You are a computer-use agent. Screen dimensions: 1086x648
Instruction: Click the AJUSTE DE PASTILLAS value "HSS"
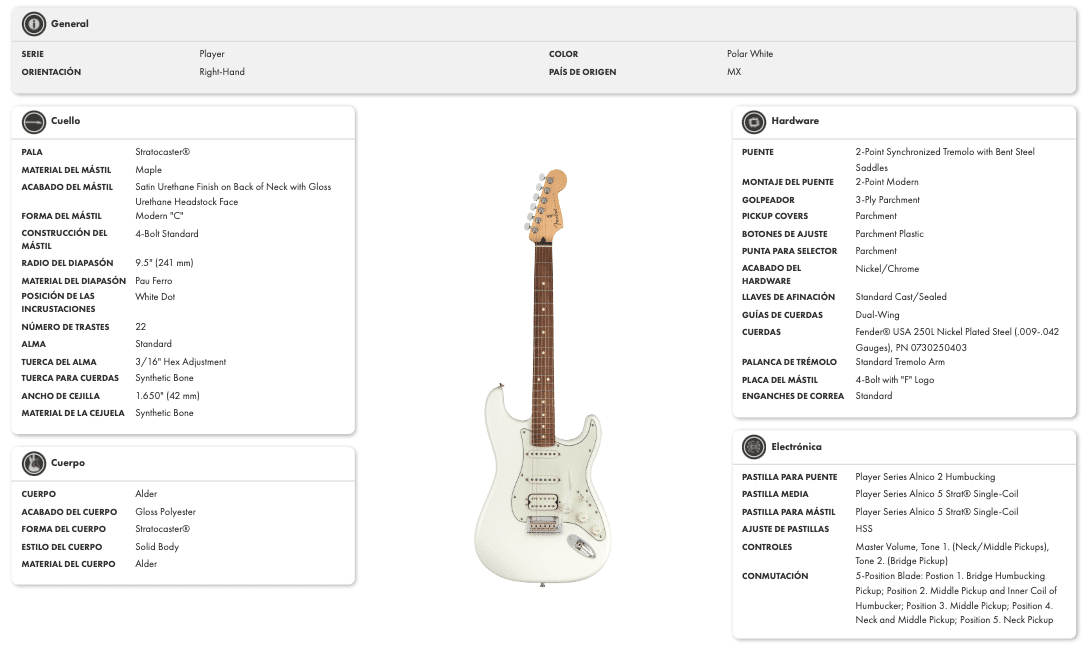click(x=864, y=529)
